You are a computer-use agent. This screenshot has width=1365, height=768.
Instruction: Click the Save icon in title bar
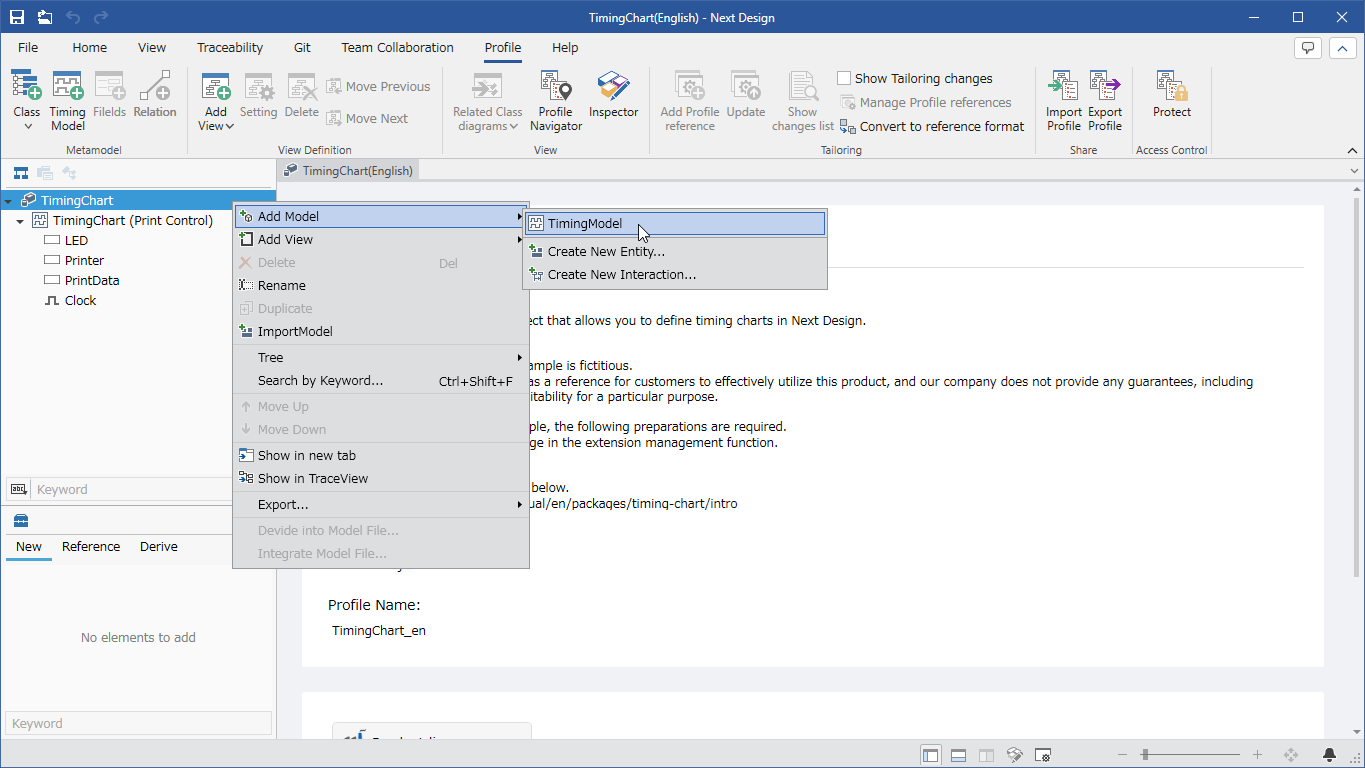[x=17, y=17]
